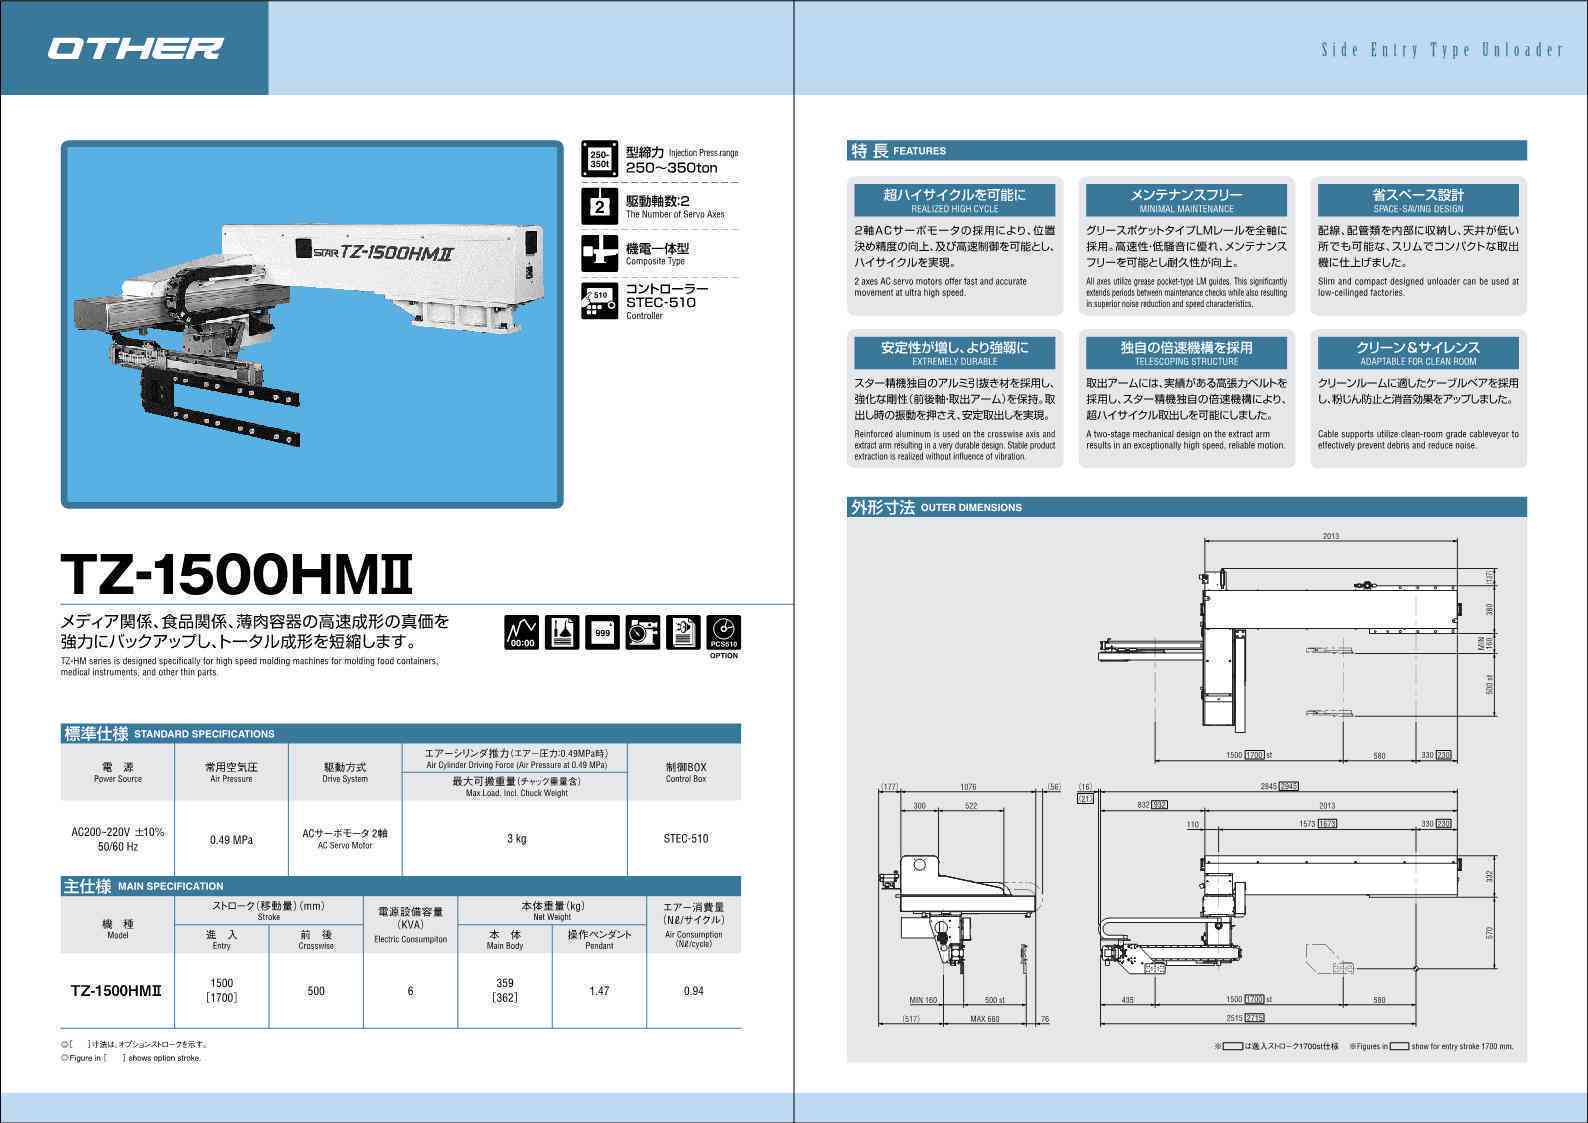The height and width of the screenshot is (1123, 1588).
Task: Click the 主仕様 MAIN SPECIFICATION header
Action: [401, 886]
